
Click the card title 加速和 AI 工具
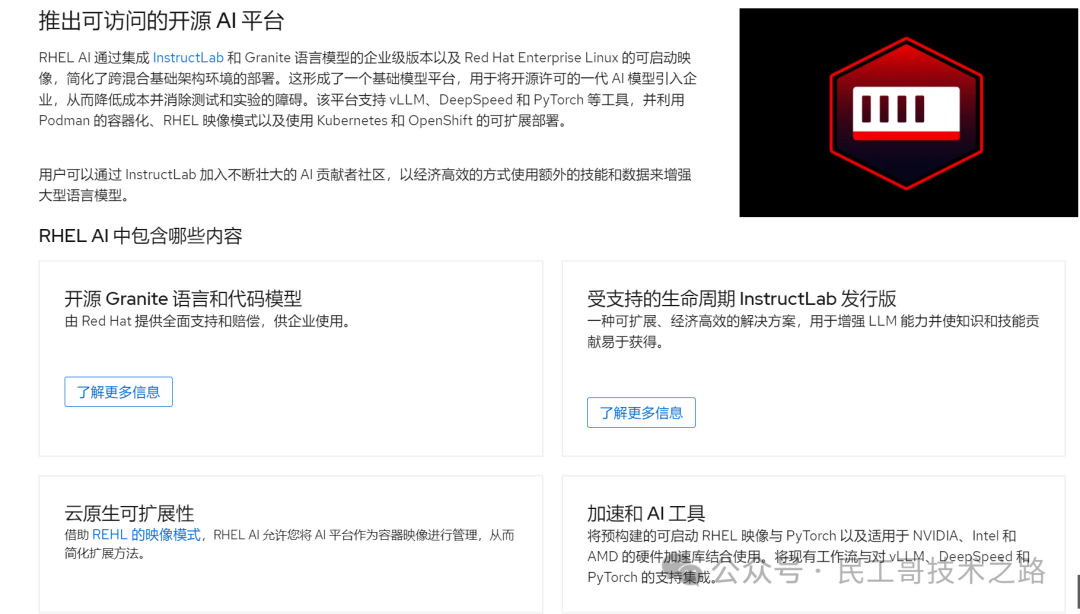point(646,513)
